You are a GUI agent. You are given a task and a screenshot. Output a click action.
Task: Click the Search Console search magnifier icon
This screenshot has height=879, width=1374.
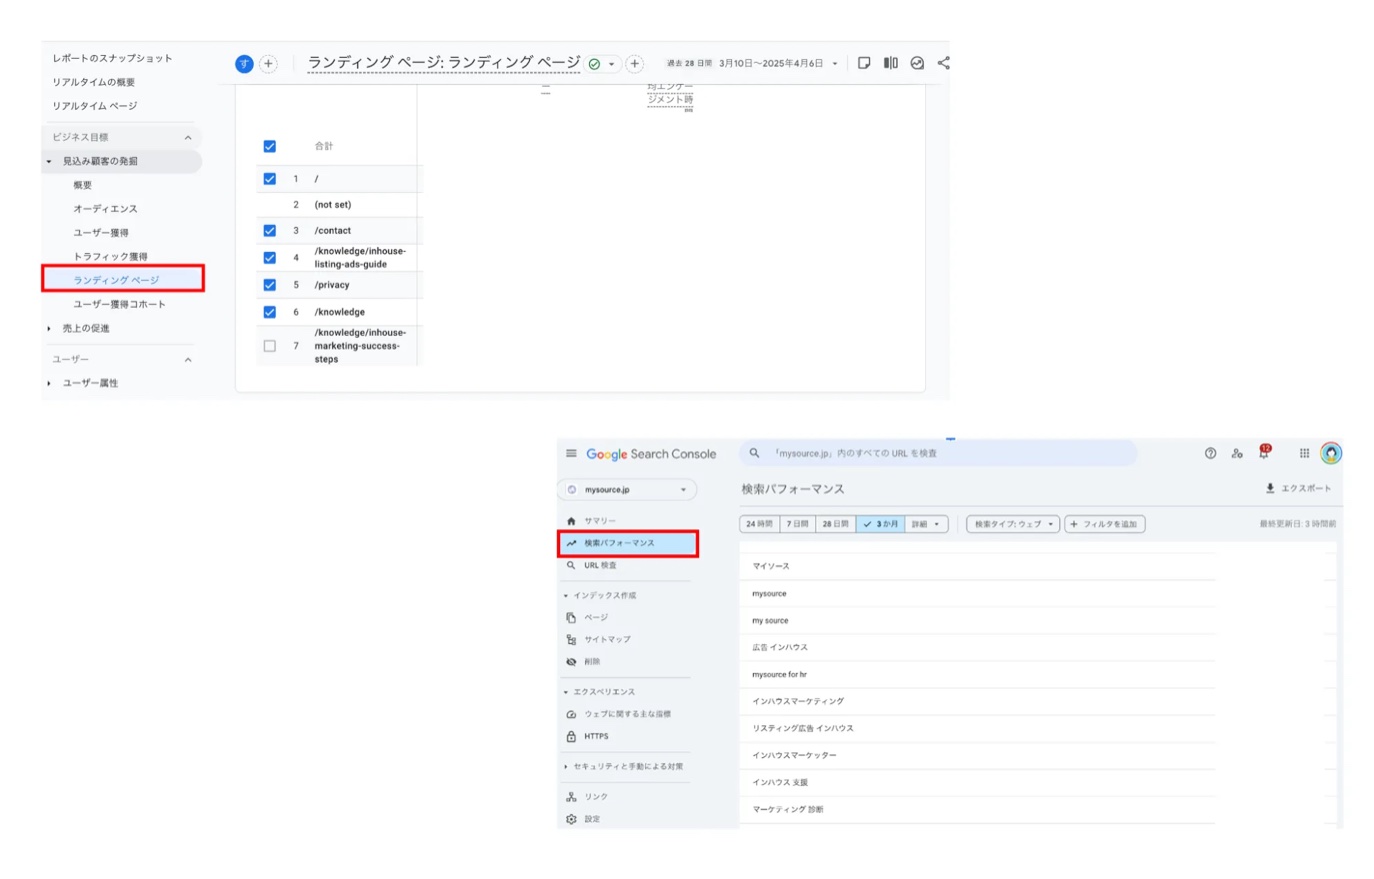pyautogui.click(x=755, y=453)
